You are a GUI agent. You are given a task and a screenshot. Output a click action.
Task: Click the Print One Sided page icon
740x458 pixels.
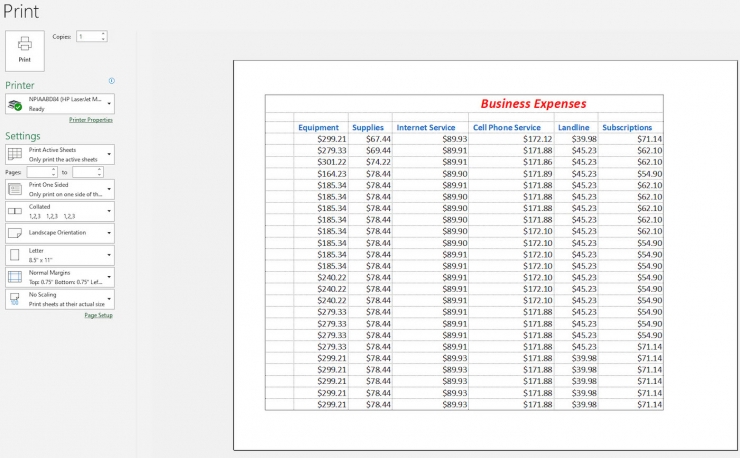point(15,189)
